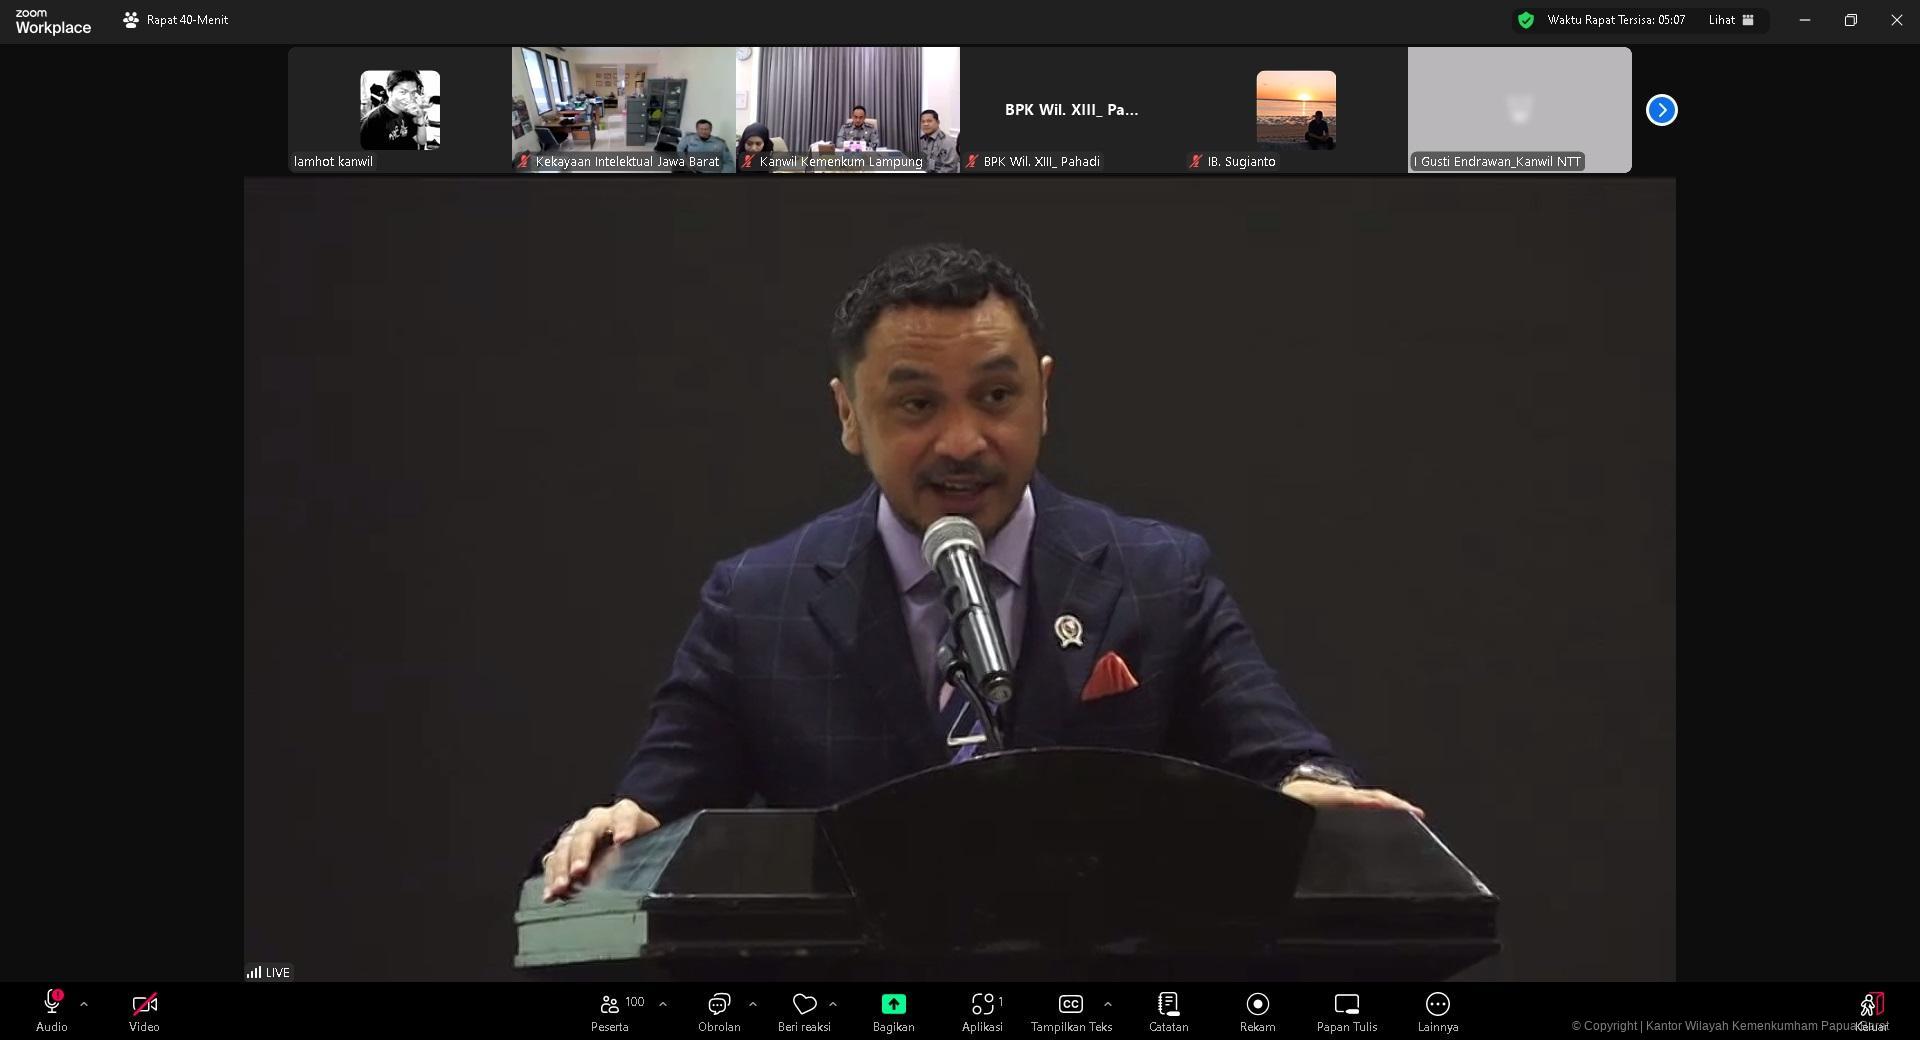Click the green encryption shield icon
1920x1040 pixels.
[1526, 20]
